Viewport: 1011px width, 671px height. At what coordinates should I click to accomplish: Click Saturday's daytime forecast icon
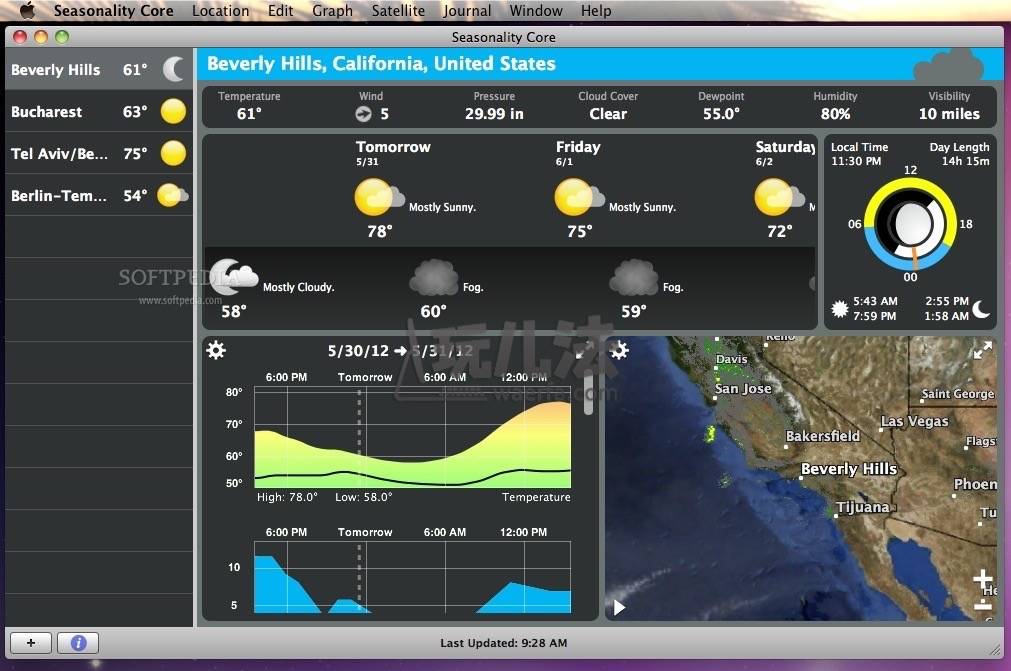coord(779,197)
